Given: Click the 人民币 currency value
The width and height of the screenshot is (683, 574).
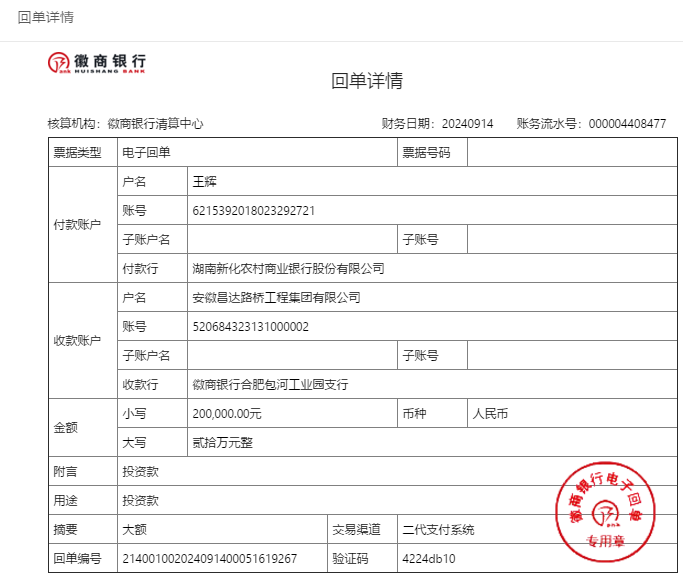Looking at the screenshot, I should point(491,414).
